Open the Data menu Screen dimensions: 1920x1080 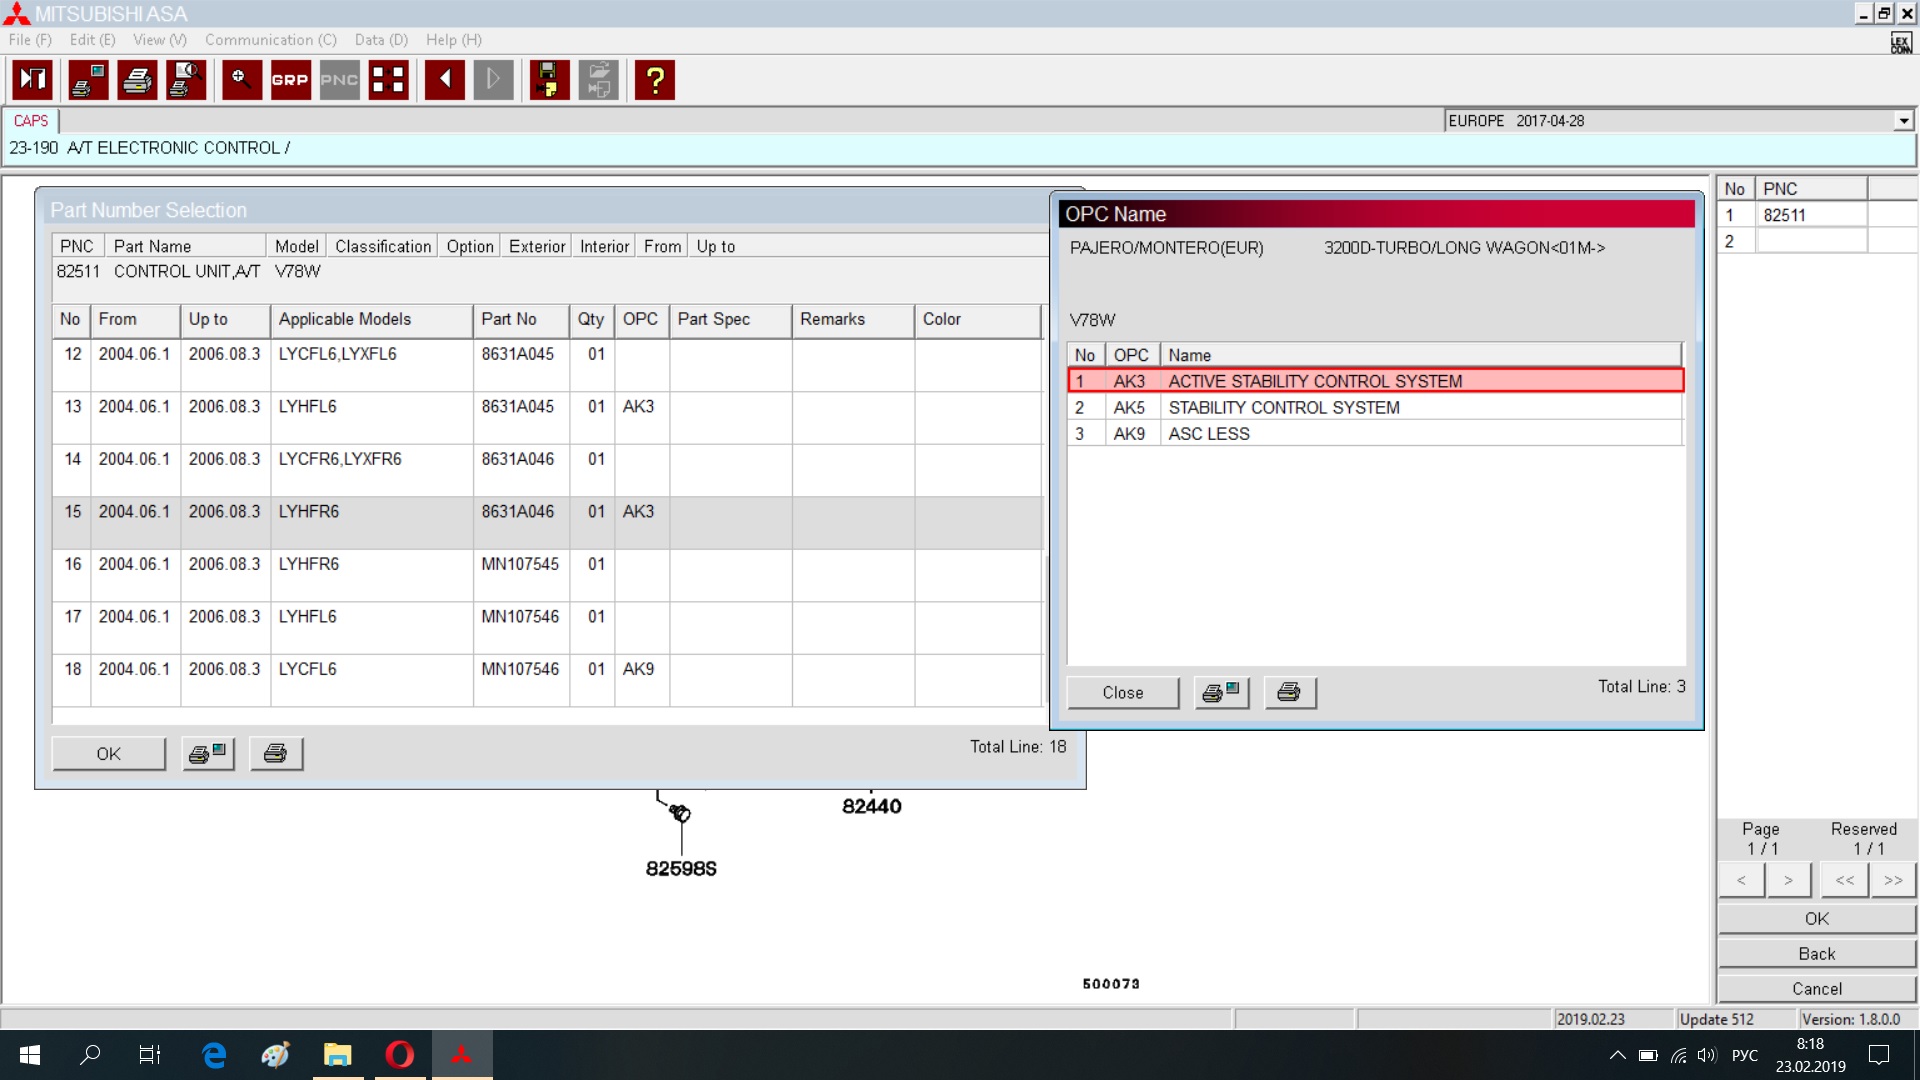[x=381, y=40]
